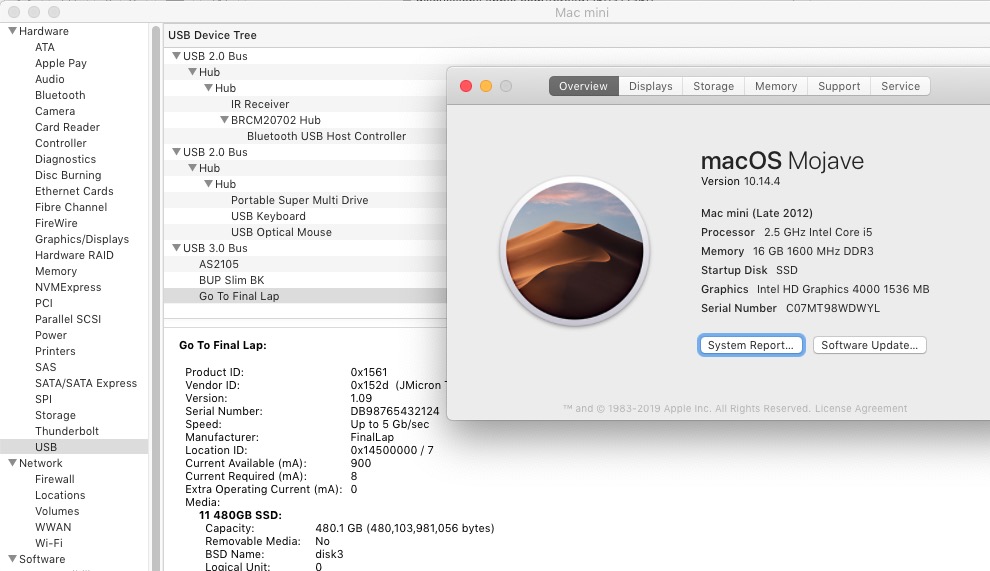Collapse the BRCM20702 Hub node
The image size is (990, 571).
point(224,119)
